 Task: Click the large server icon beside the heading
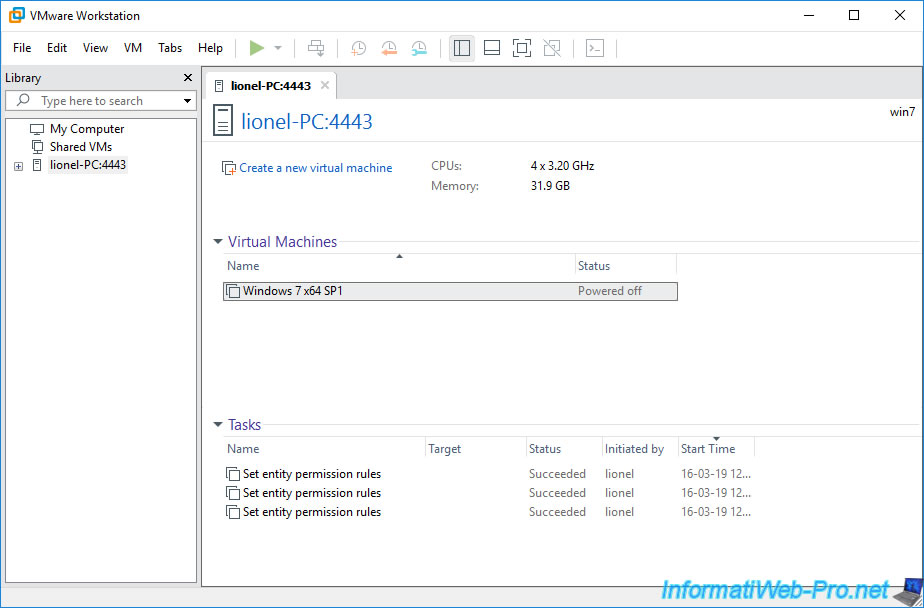(x=223, y=120)
